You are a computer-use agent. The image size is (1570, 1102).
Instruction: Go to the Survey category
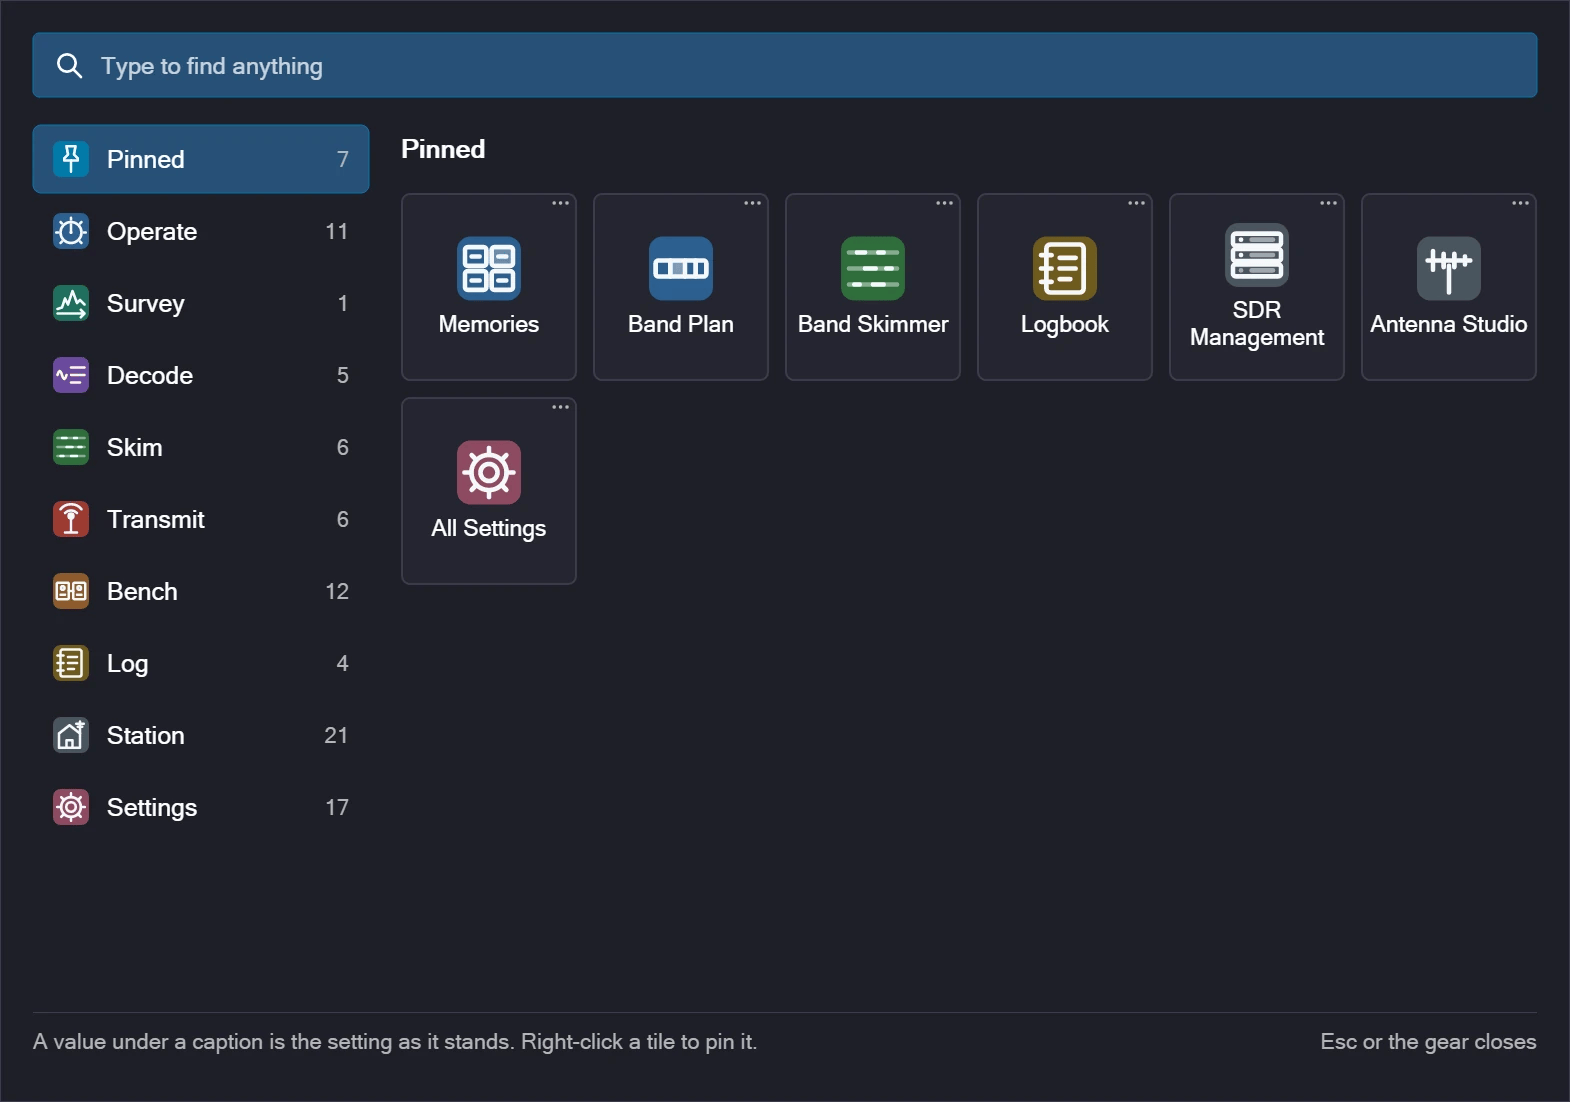(x=201, y=303)
